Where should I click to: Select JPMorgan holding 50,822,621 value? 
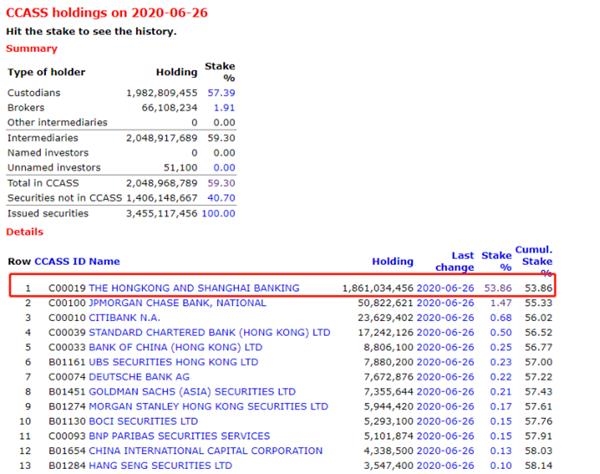pyautogui.click(x=385, y=303)
